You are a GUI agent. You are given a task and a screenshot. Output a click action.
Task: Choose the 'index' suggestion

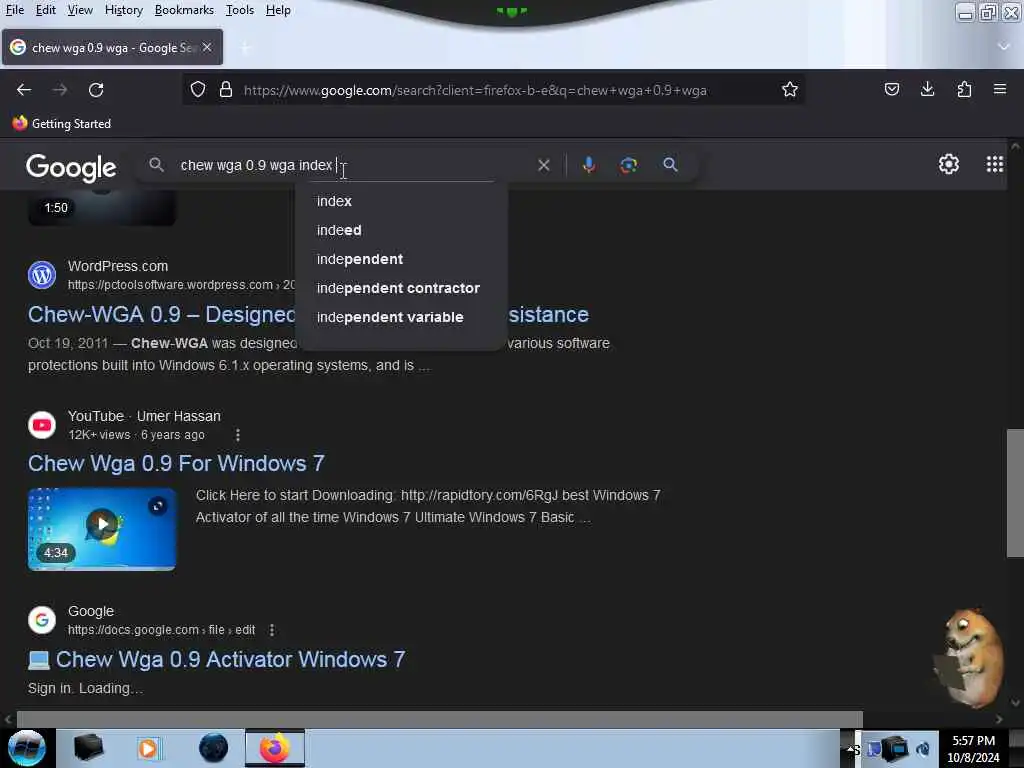click(x=401, y=201)
